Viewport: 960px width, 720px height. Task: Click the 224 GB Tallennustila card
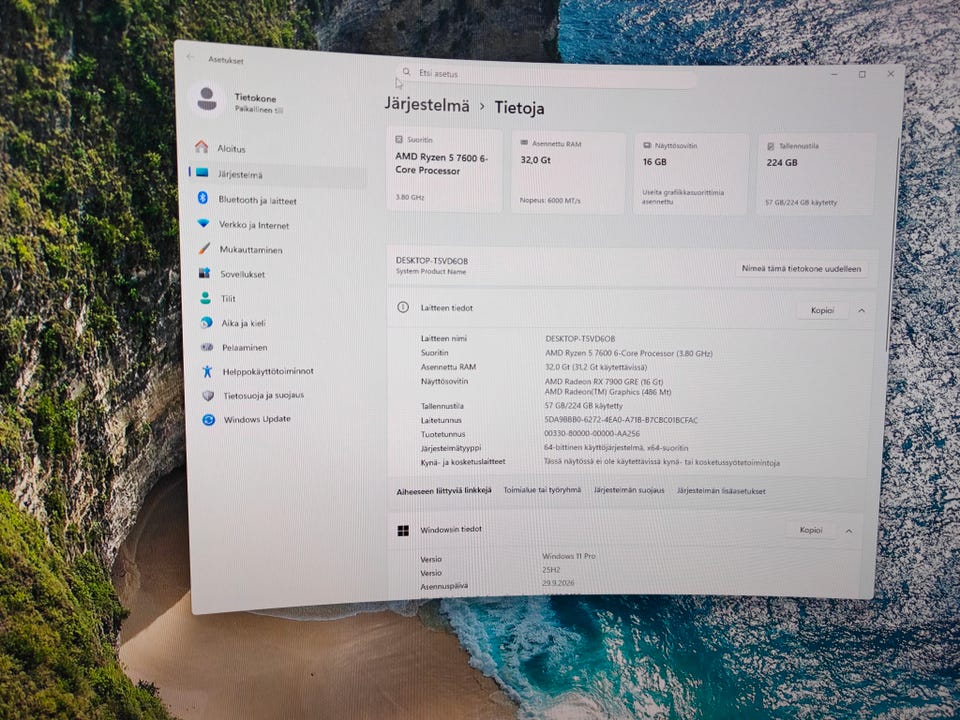(x=816, y=174)
